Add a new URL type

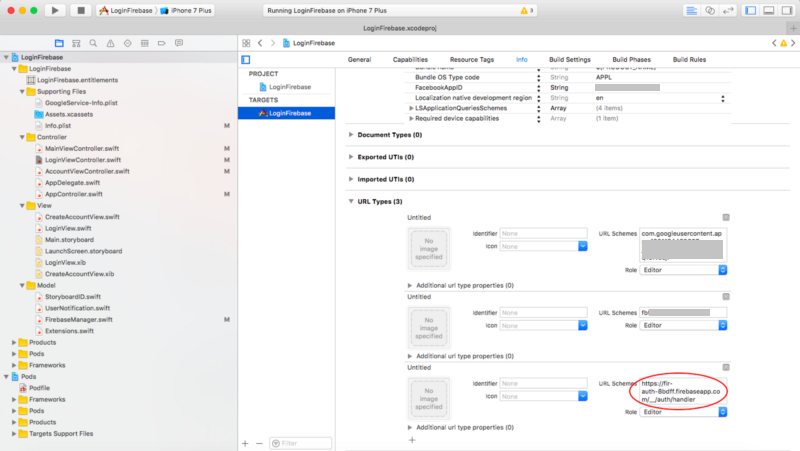[412, 440]
